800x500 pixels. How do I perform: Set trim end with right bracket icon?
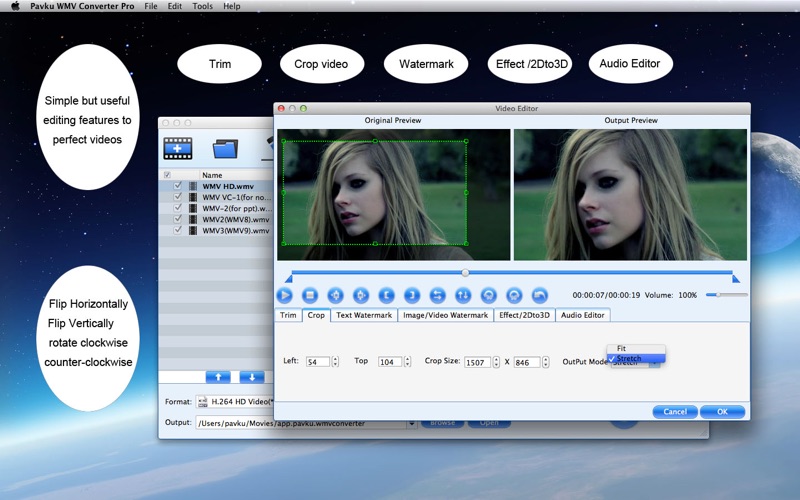412,295
